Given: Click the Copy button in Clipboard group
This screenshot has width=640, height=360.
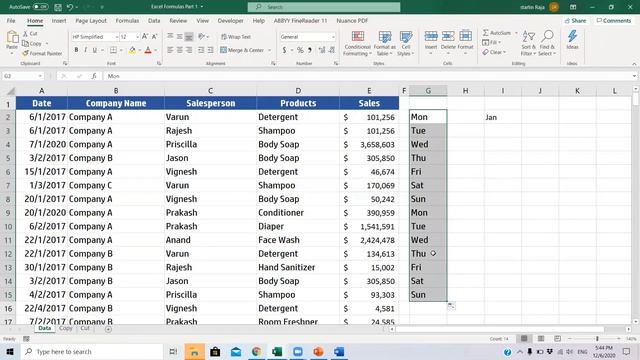Looking at the screenshot, I should [32, 43].
